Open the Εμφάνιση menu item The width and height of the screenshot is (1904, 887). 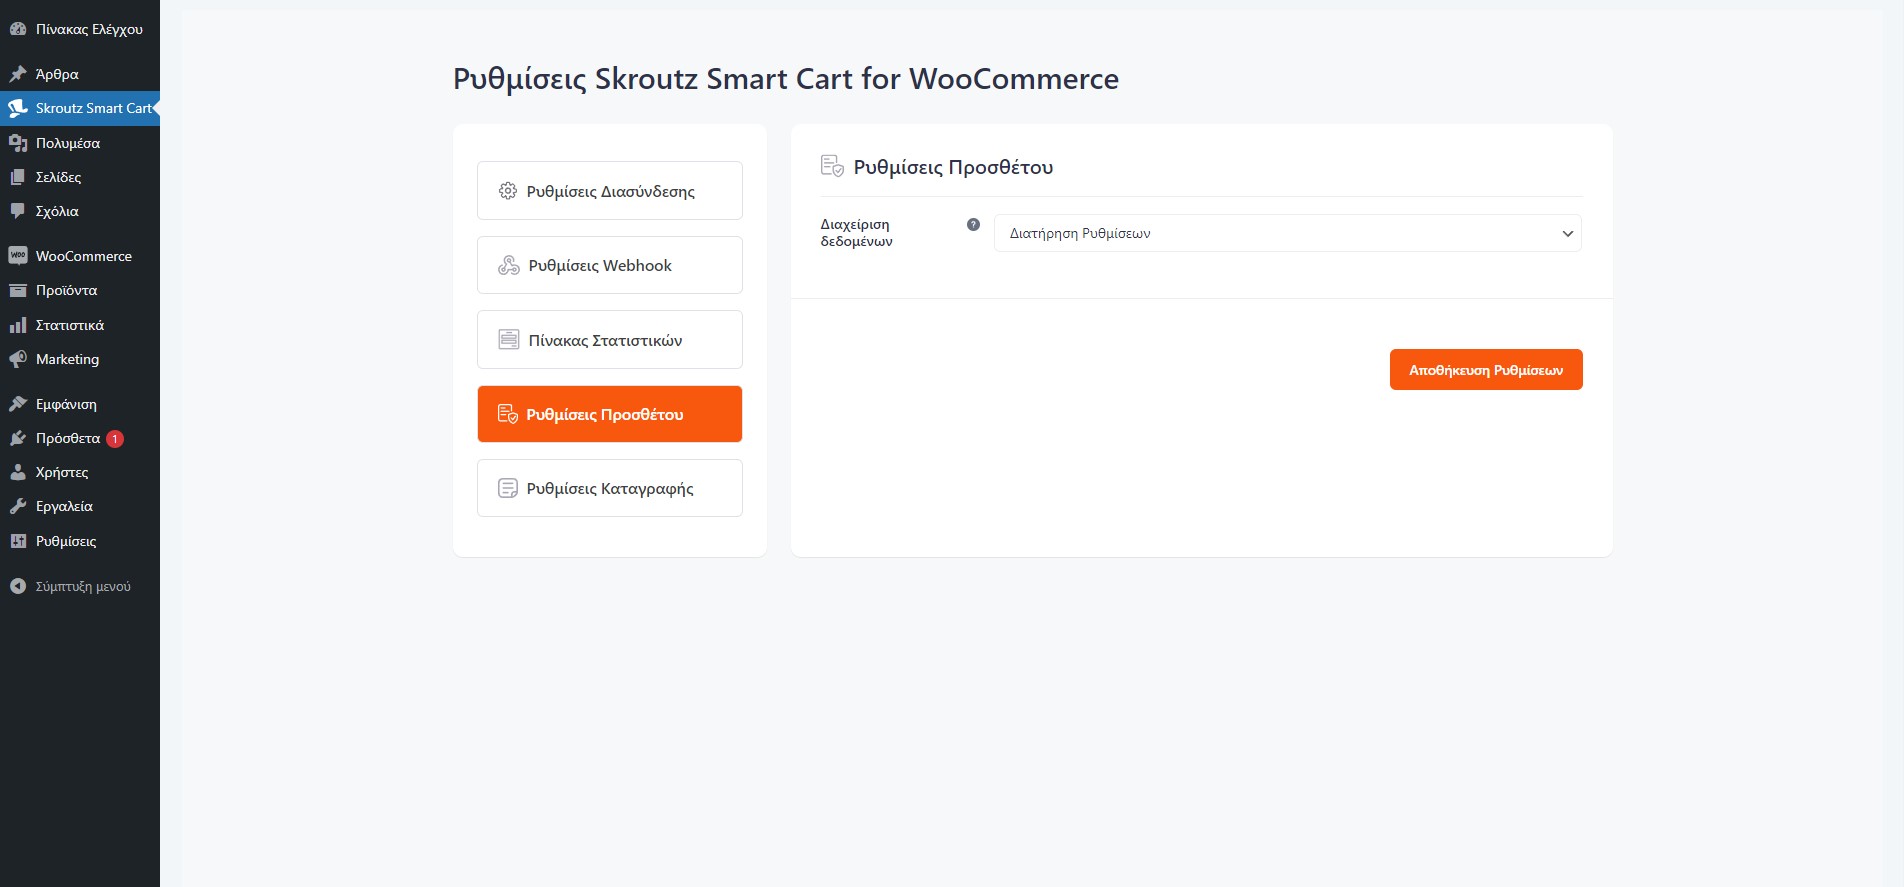coord(66,404)
